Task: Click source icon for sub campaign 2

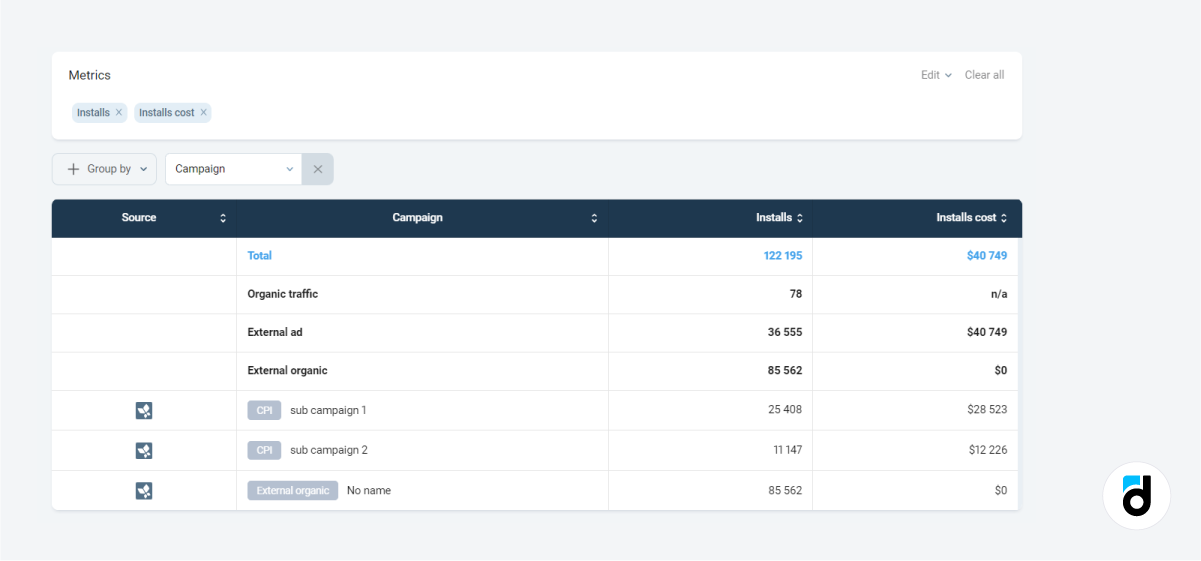Action: click(x=144, y=450)
